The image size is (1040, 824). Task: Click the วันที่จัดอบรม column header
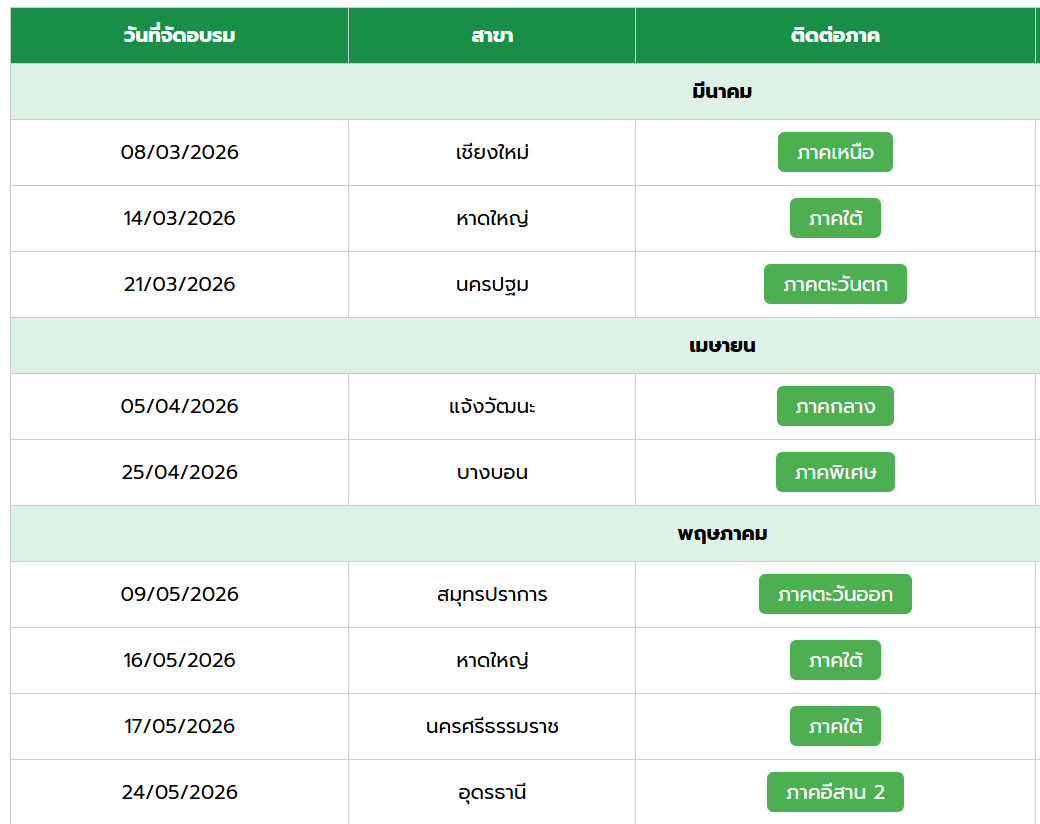(179, 36)
